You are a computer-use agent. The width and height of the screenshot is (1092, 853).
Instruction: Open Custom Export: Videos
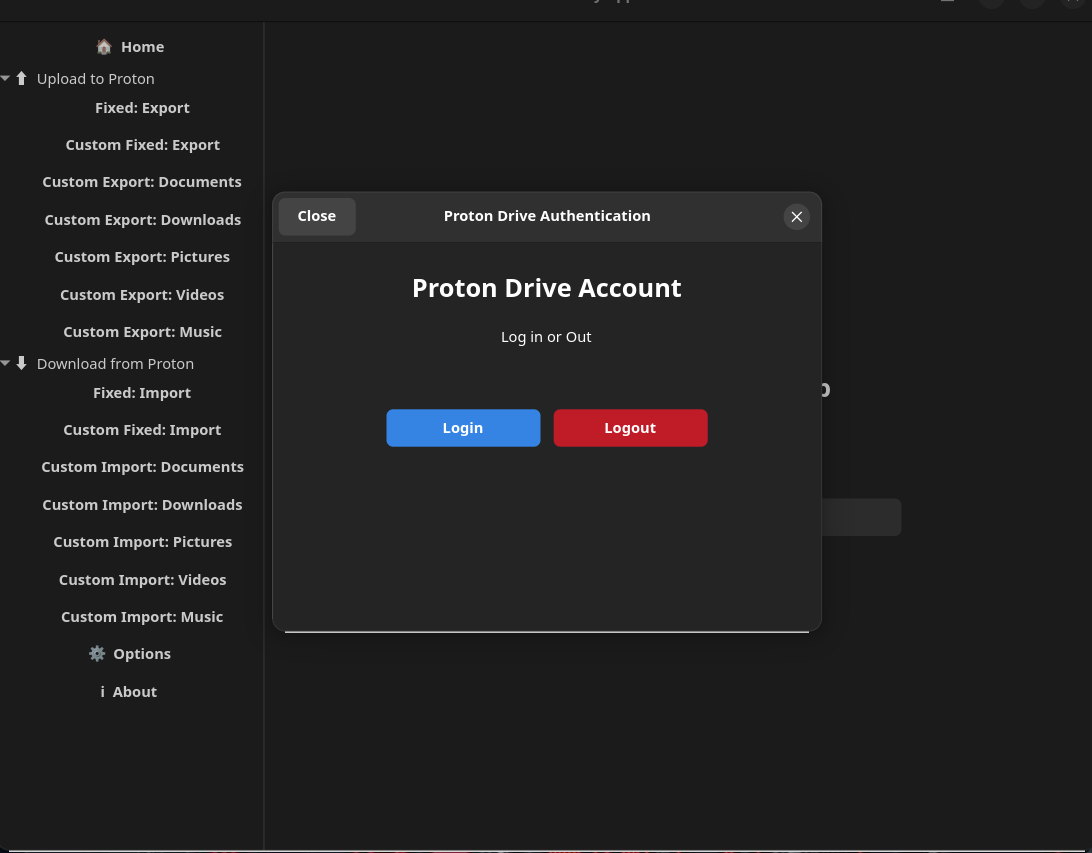[142, 295]
